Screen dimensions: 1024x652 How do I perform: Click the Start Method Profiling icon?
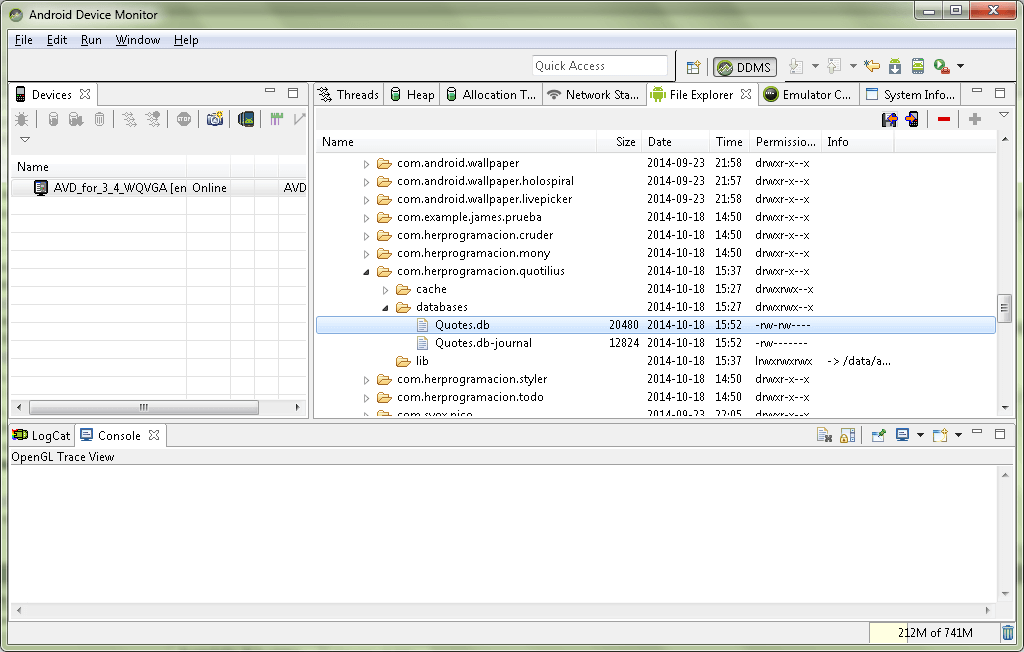click(153, 120)
